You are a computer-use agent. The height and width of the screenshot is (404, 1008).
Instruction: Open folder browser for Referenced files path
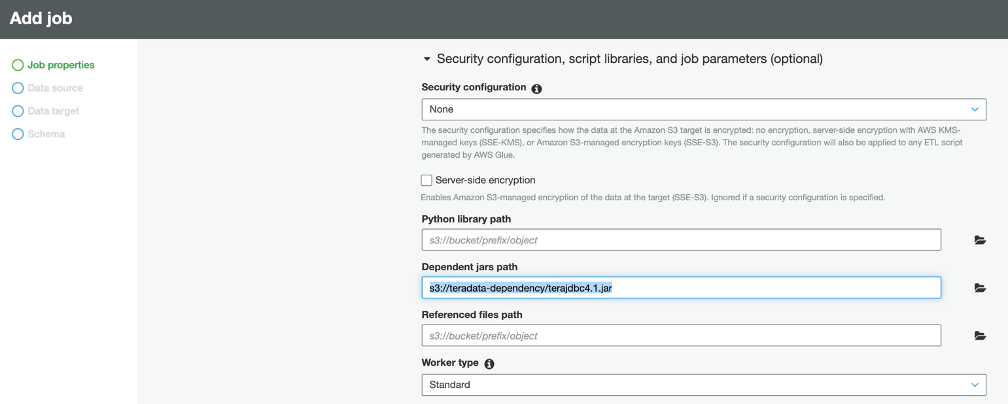(980, 336)
